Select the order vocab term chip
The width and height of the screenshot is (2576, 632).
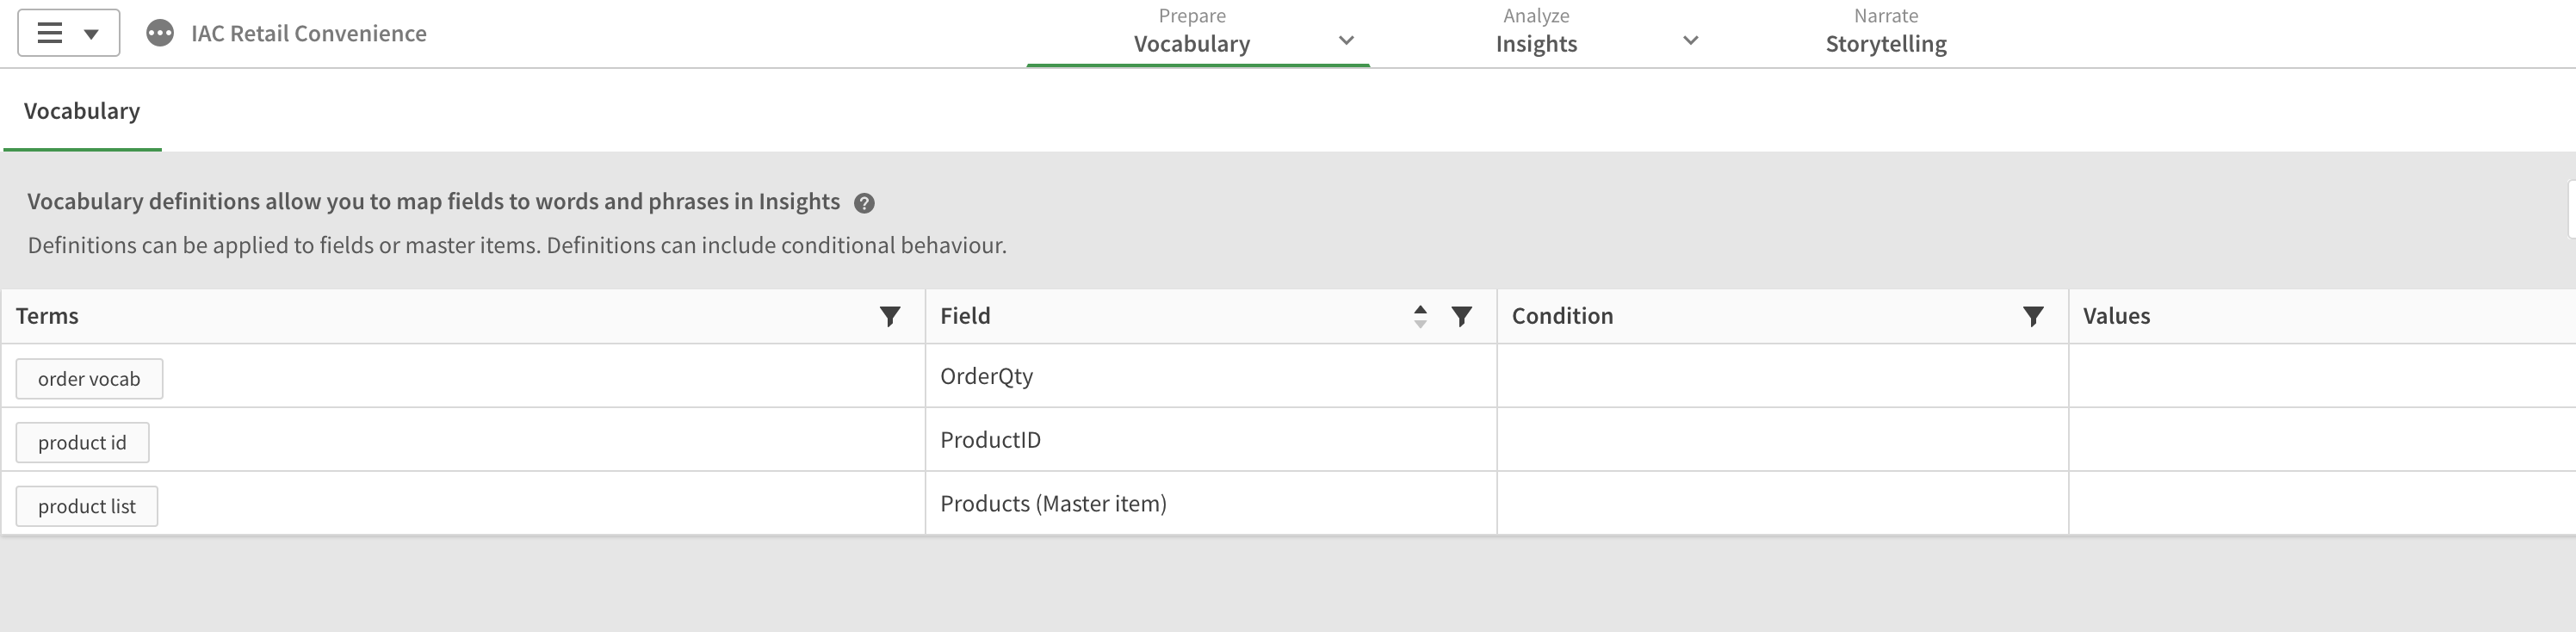click(89, 379)
